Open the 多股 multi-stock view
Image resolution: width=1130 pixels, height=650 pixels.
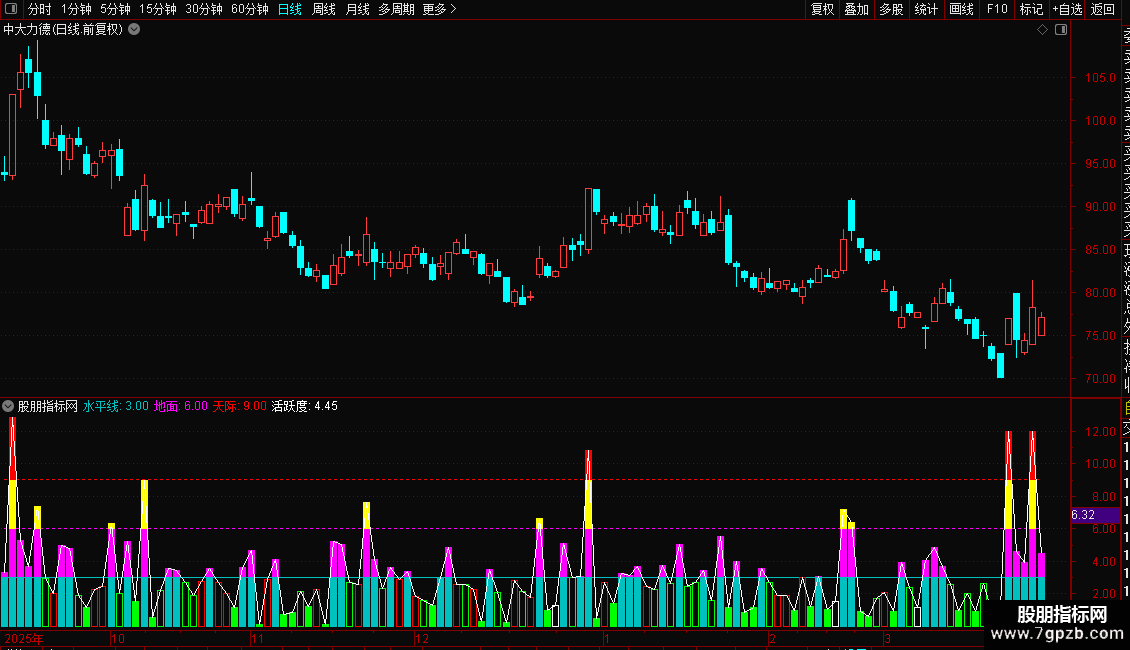pyautogui.click(x=891, y=9)
